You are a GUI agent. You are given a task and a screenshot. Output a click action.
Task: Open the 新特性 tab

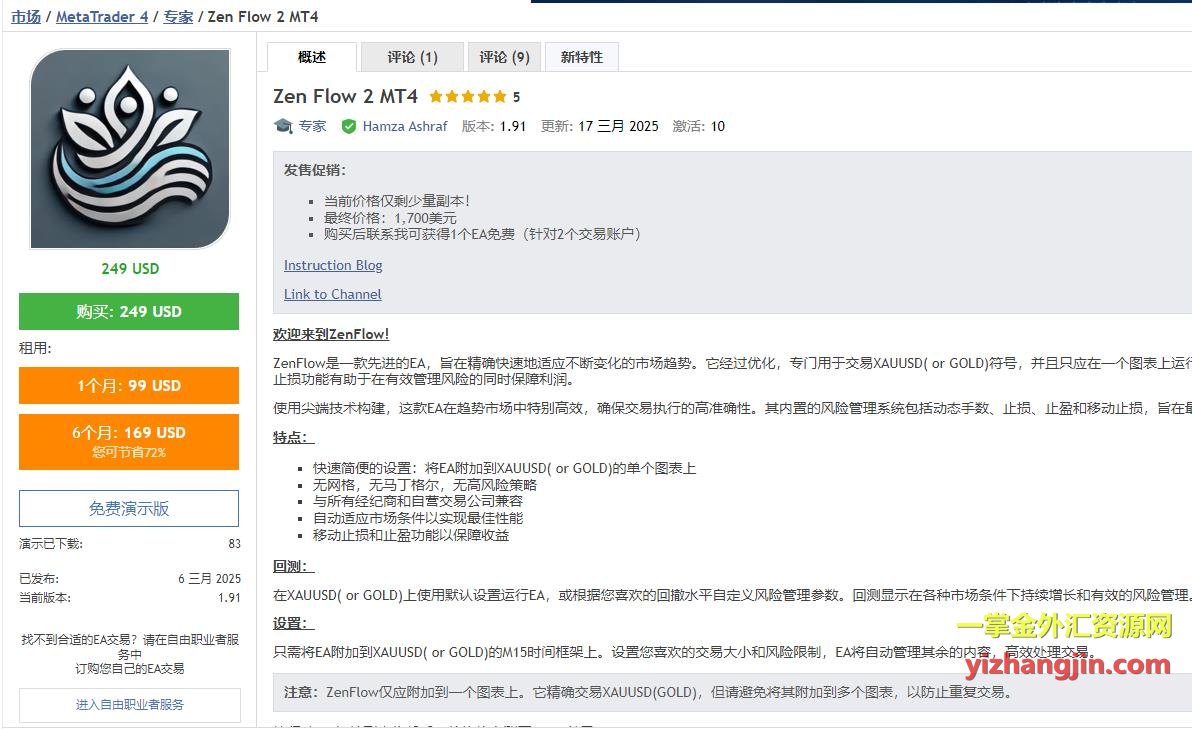pyautogui.click(x=582, y=57)
